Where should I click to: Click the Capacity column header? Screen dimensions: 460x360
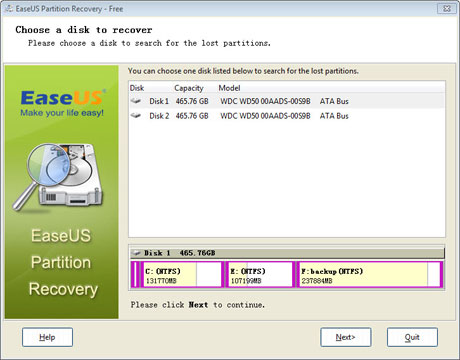click(x=189, y=88)
